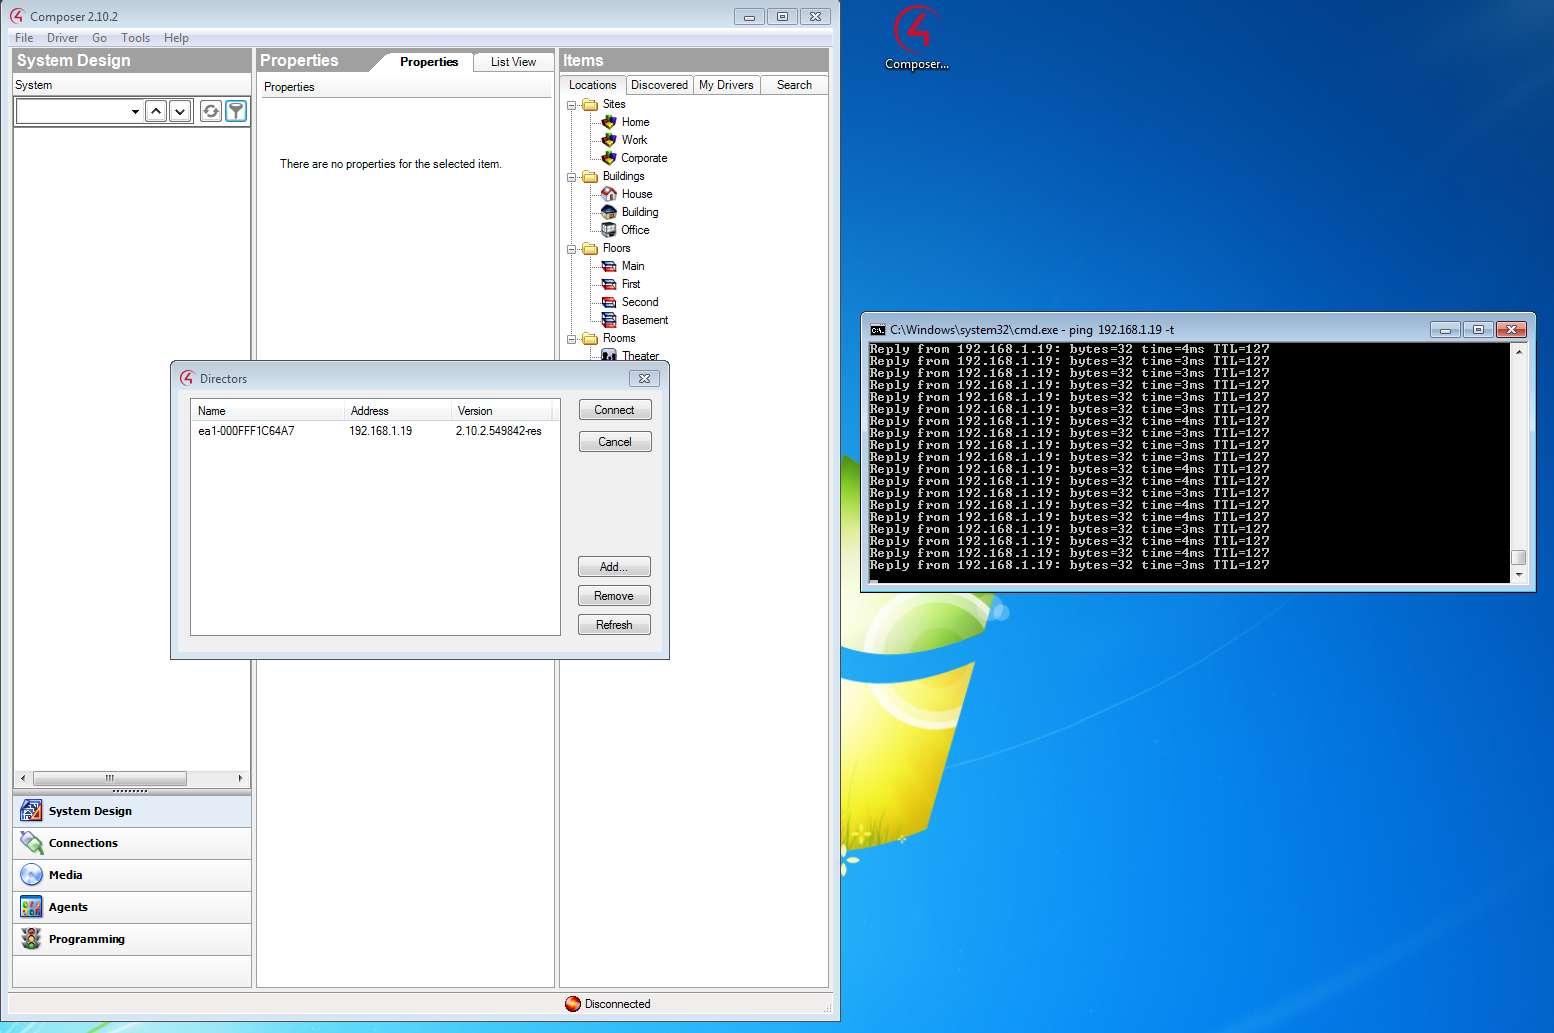
Task: Open the Go menu
Action: point(99,38)
